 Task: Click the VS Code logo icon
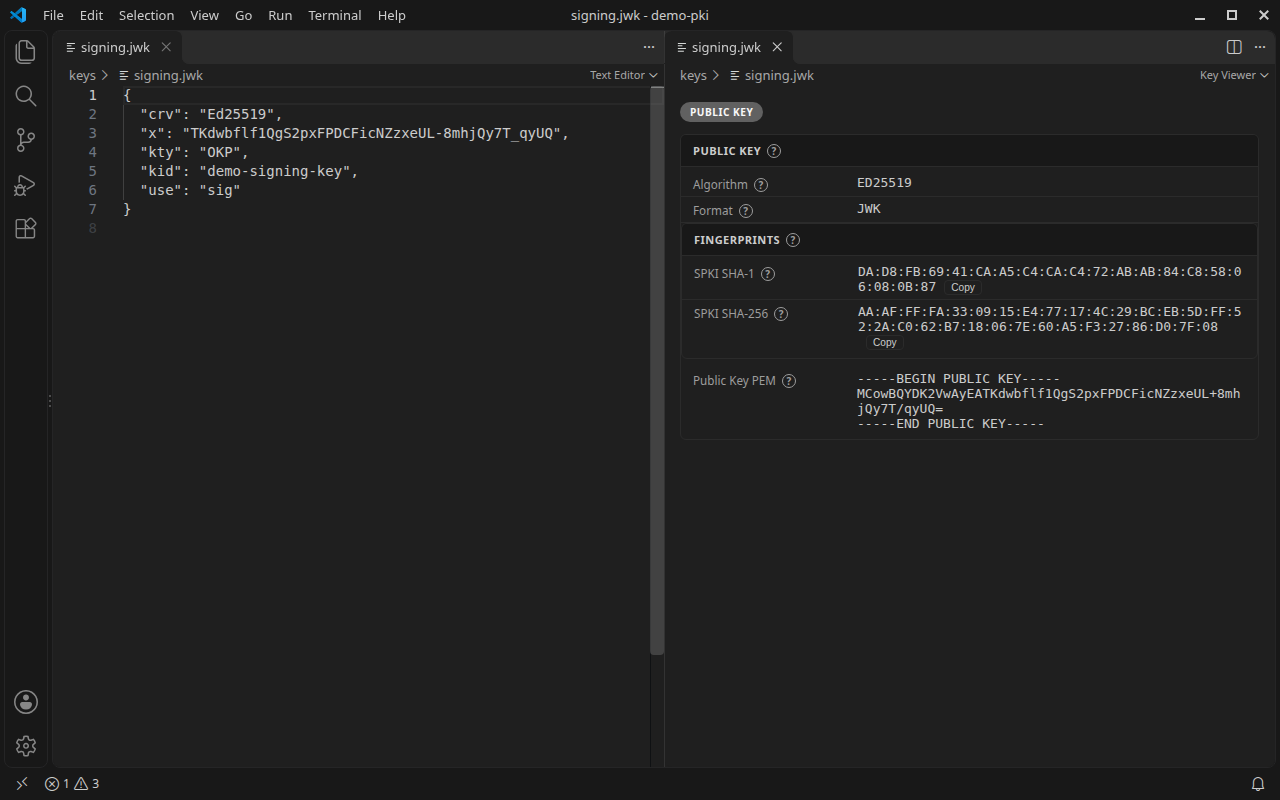18,15
